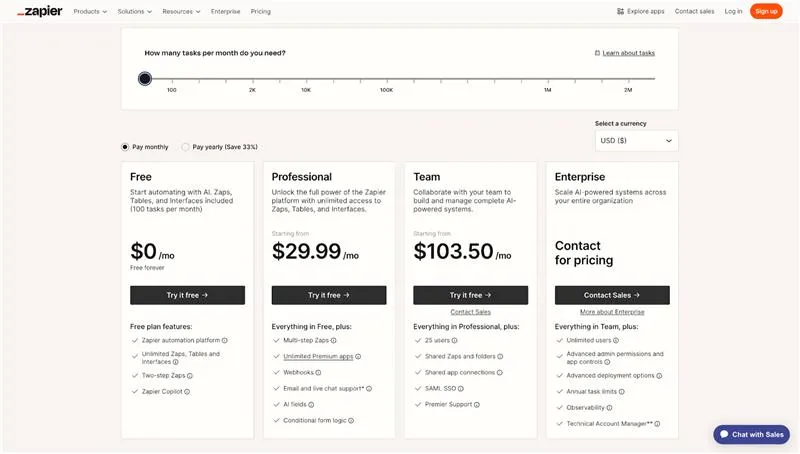The image size is (800, 454).
Task: Click the Zapier logo in header
Action: tap(39, 11)
